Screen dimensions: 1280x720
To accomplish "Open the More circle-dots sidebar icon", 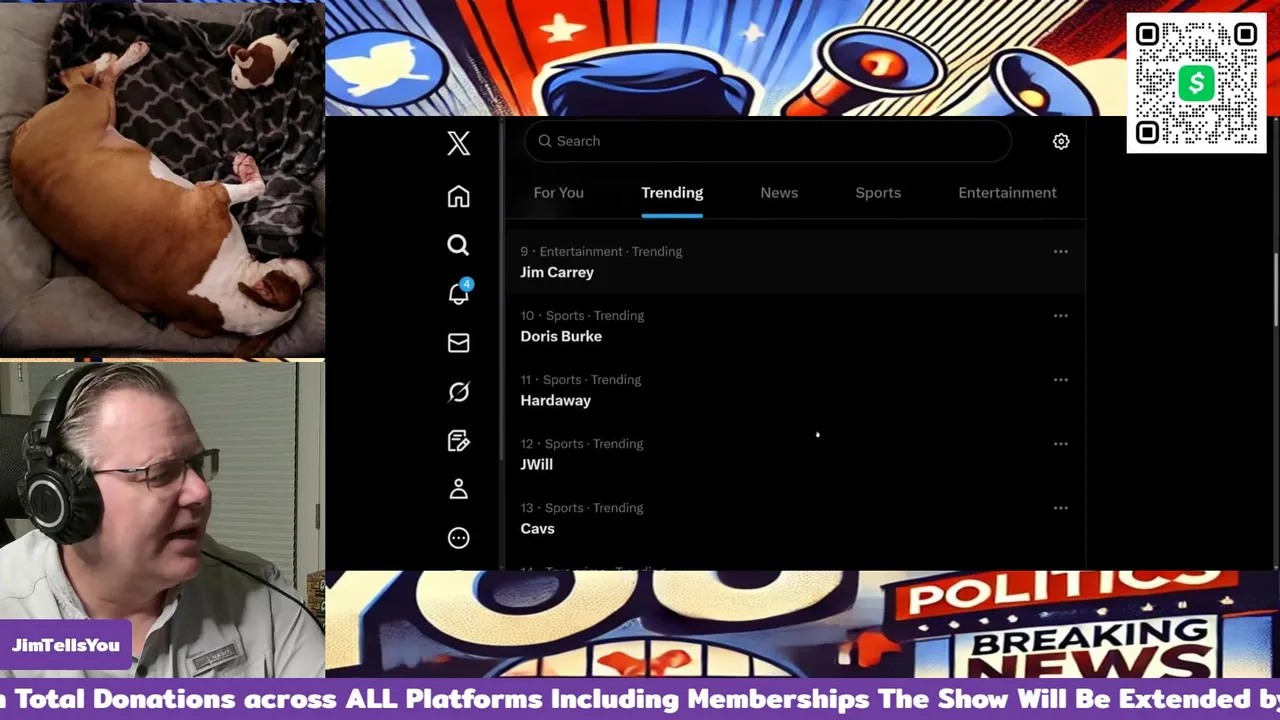I will [458, 538].
